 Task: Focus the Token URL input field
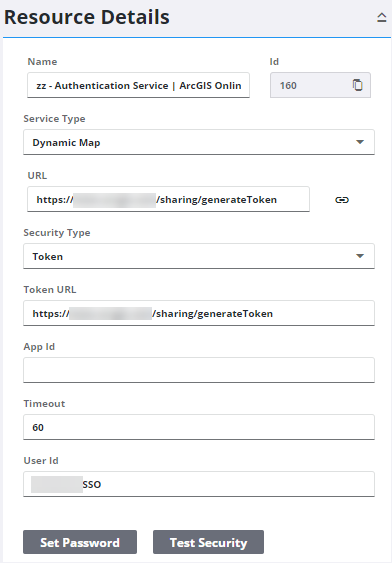[x=199, y=313]
